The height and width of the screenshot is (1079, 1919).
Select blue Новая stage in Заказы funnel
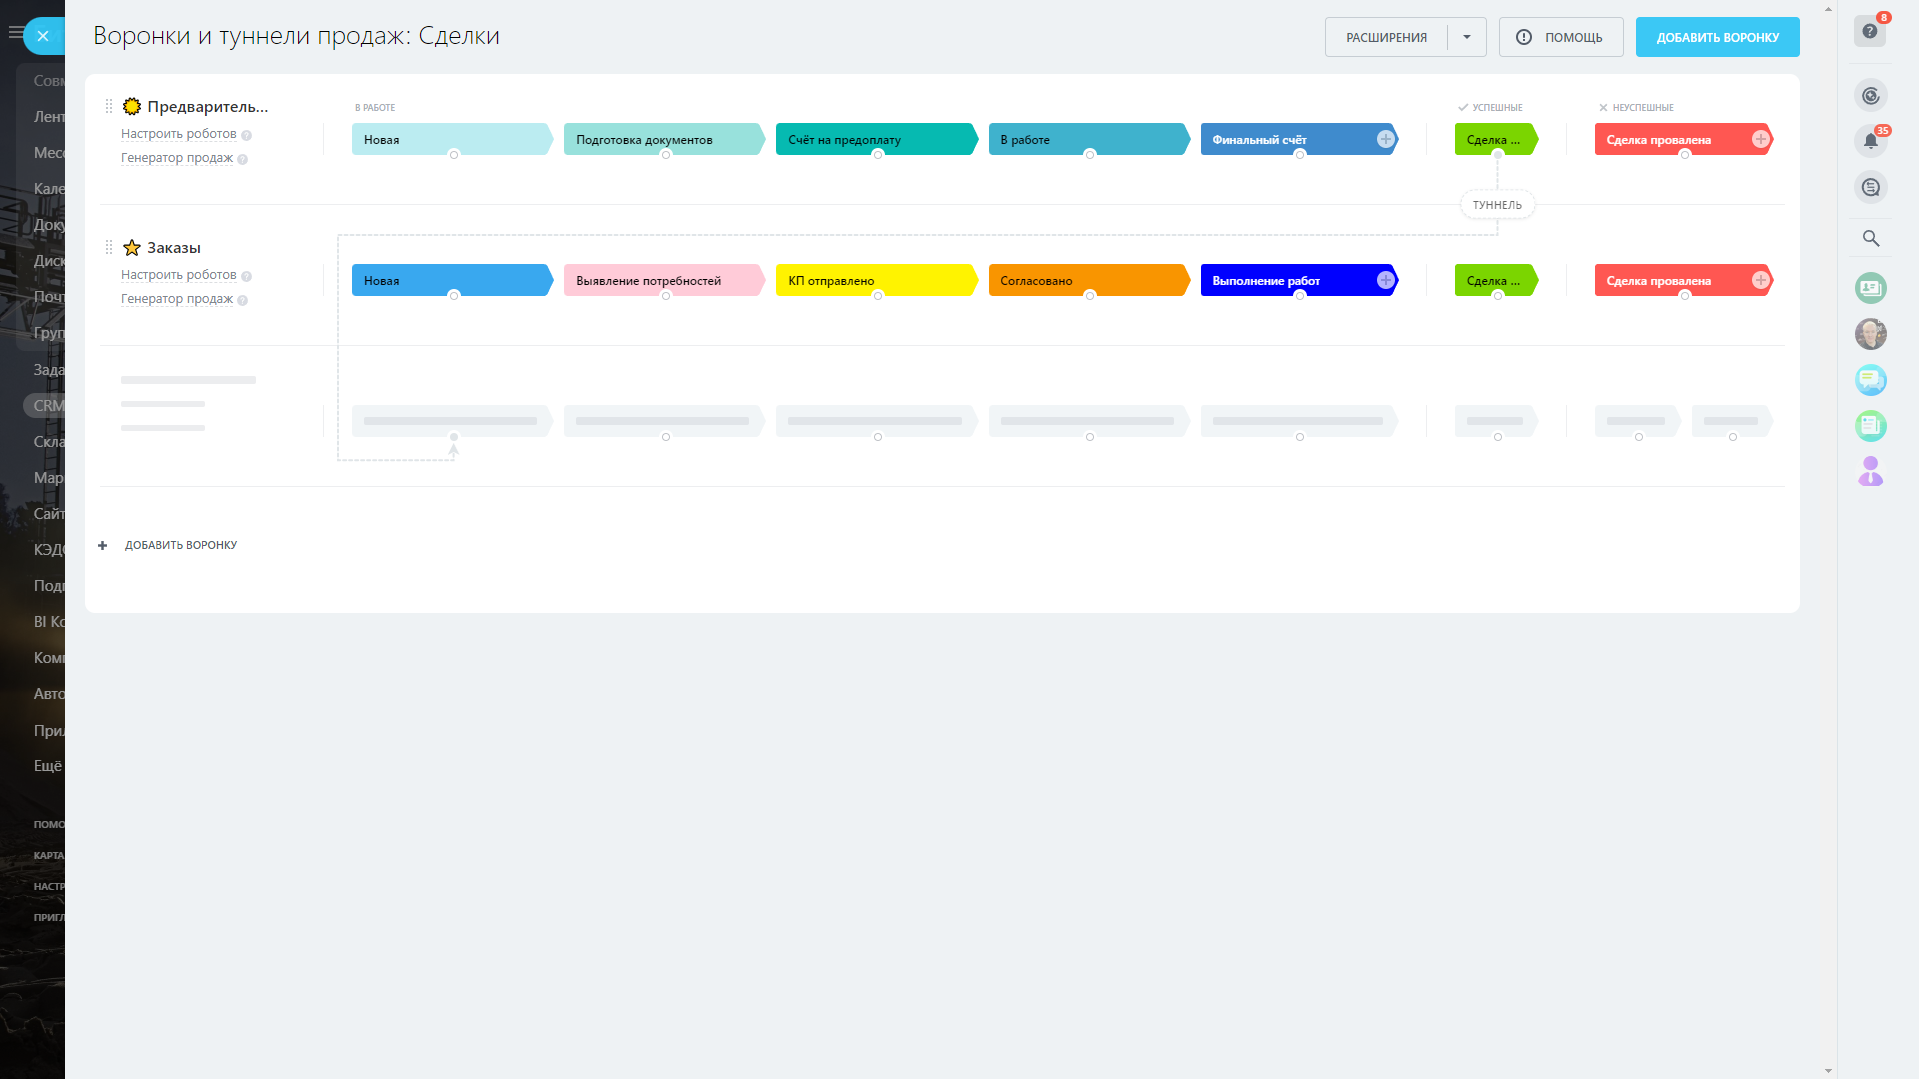(x=452, y=280)
